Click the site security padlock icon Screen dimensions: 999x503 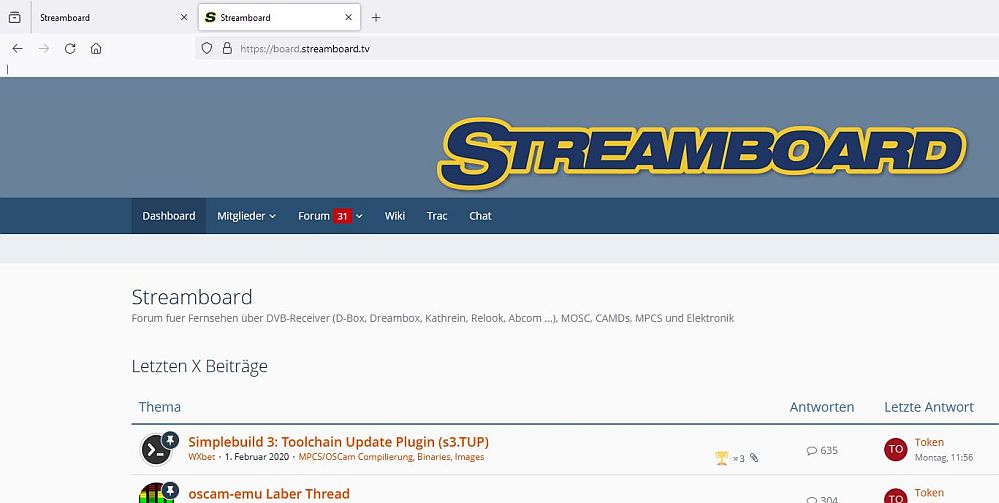[x=226, y=48]
